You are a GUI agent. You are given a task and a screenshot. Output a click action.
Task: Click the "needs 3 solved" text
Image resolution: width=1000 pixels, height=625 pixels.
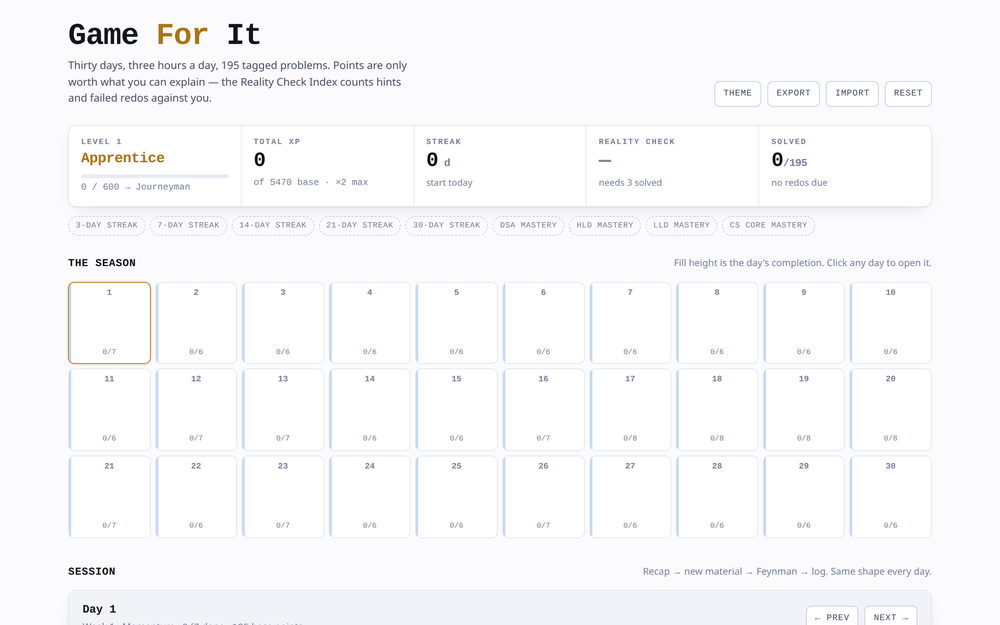pyautogui.click(x=630, y=183)
